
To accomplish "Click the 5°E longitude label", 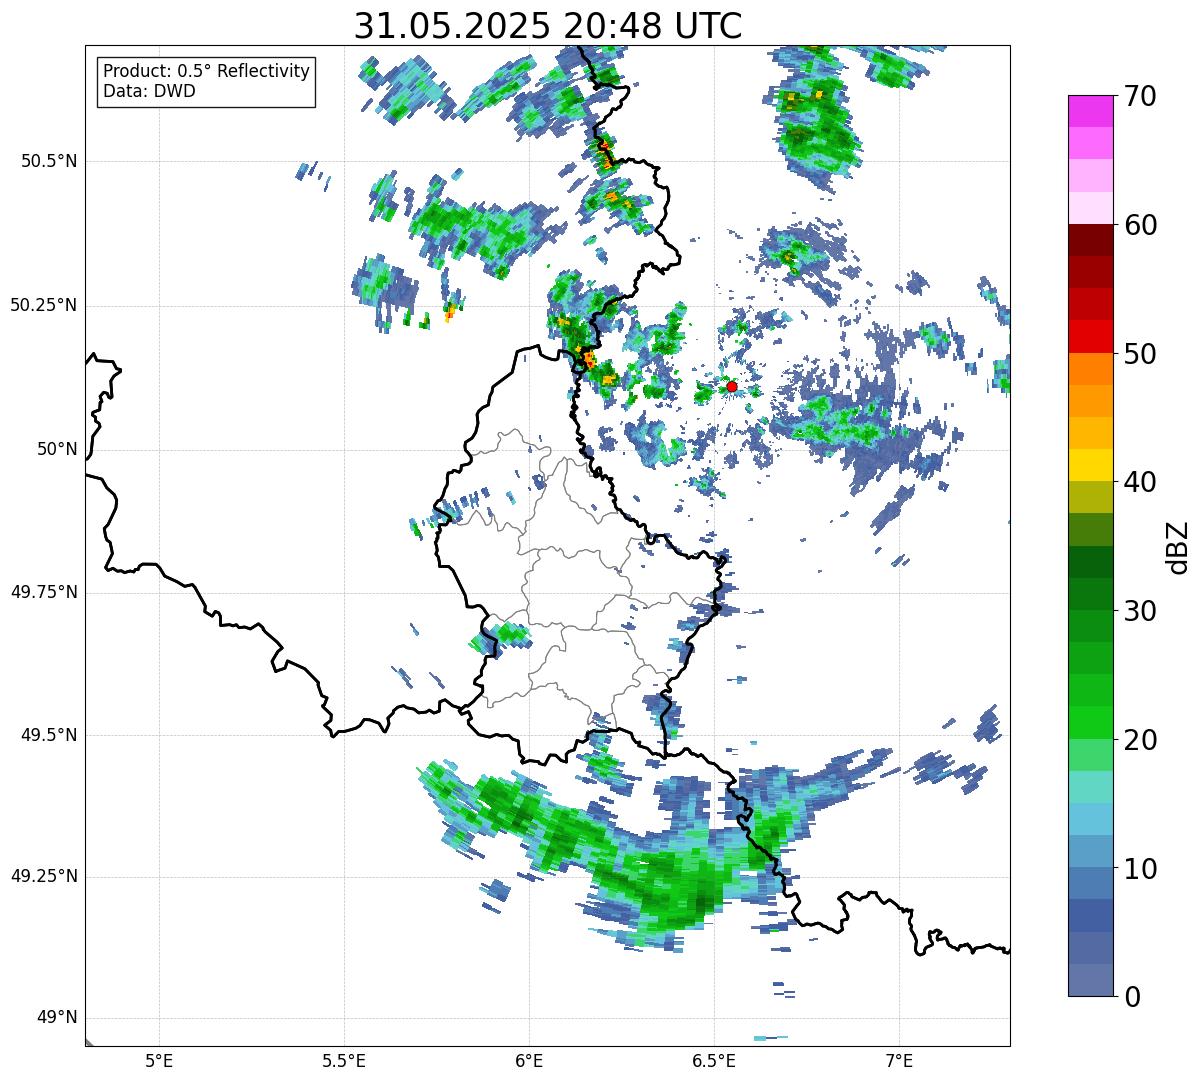I will point(159,1060).
